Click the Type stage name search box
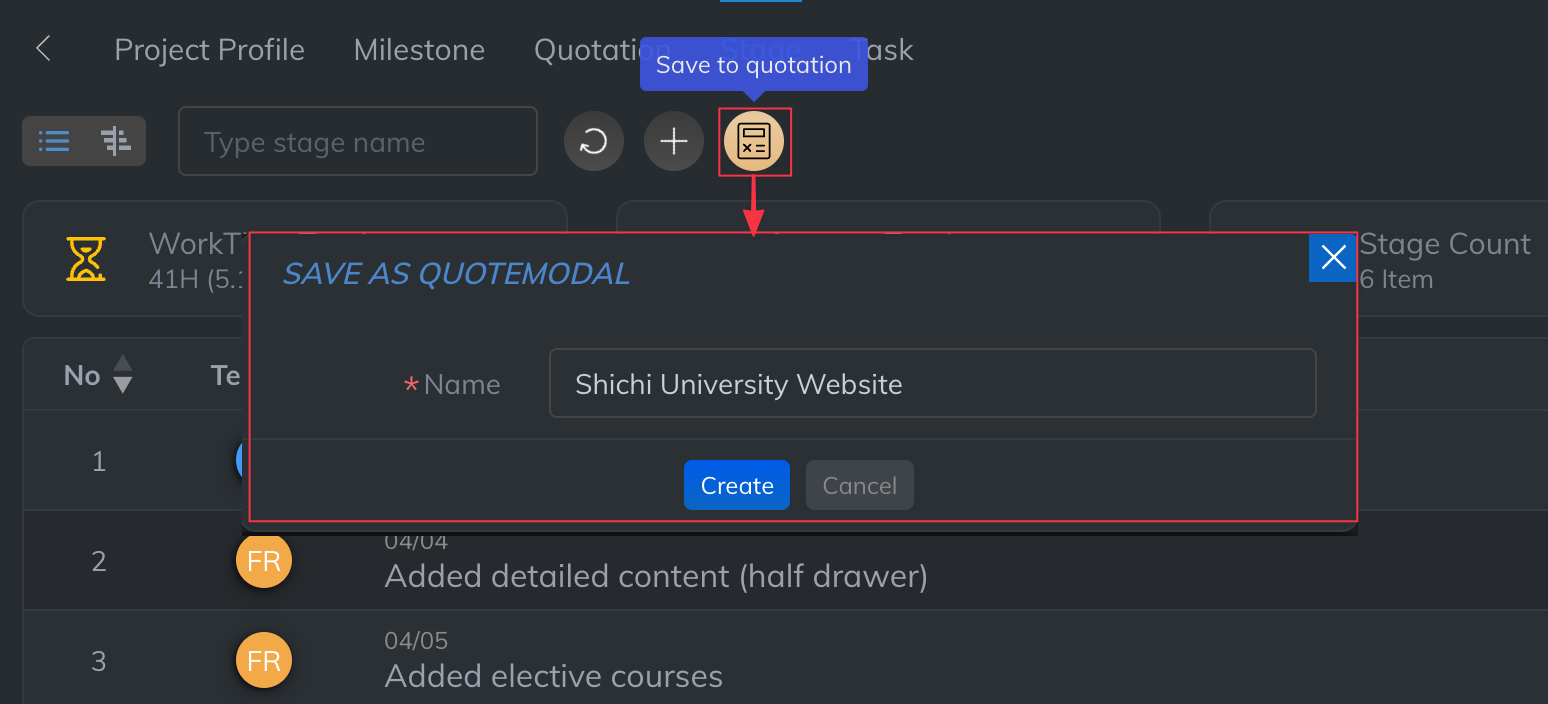1548x704 pixels. tap(357, 142)
